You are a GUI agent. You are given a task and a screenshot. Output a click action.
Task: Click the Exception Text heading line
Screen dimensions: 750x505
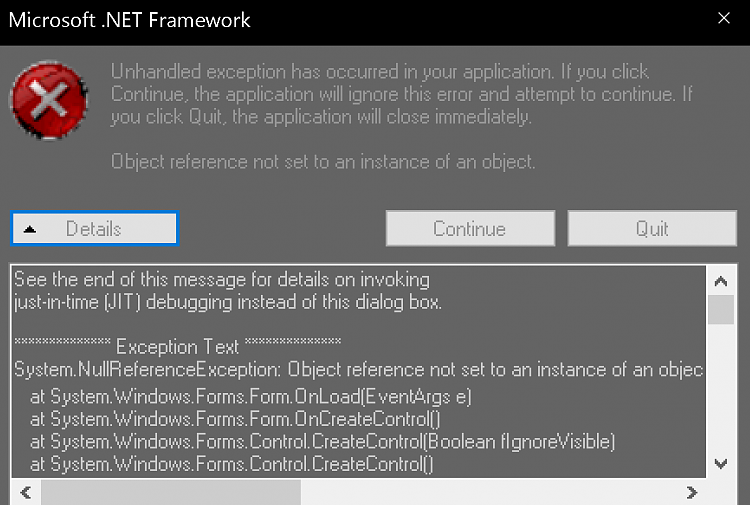point(177,346)
